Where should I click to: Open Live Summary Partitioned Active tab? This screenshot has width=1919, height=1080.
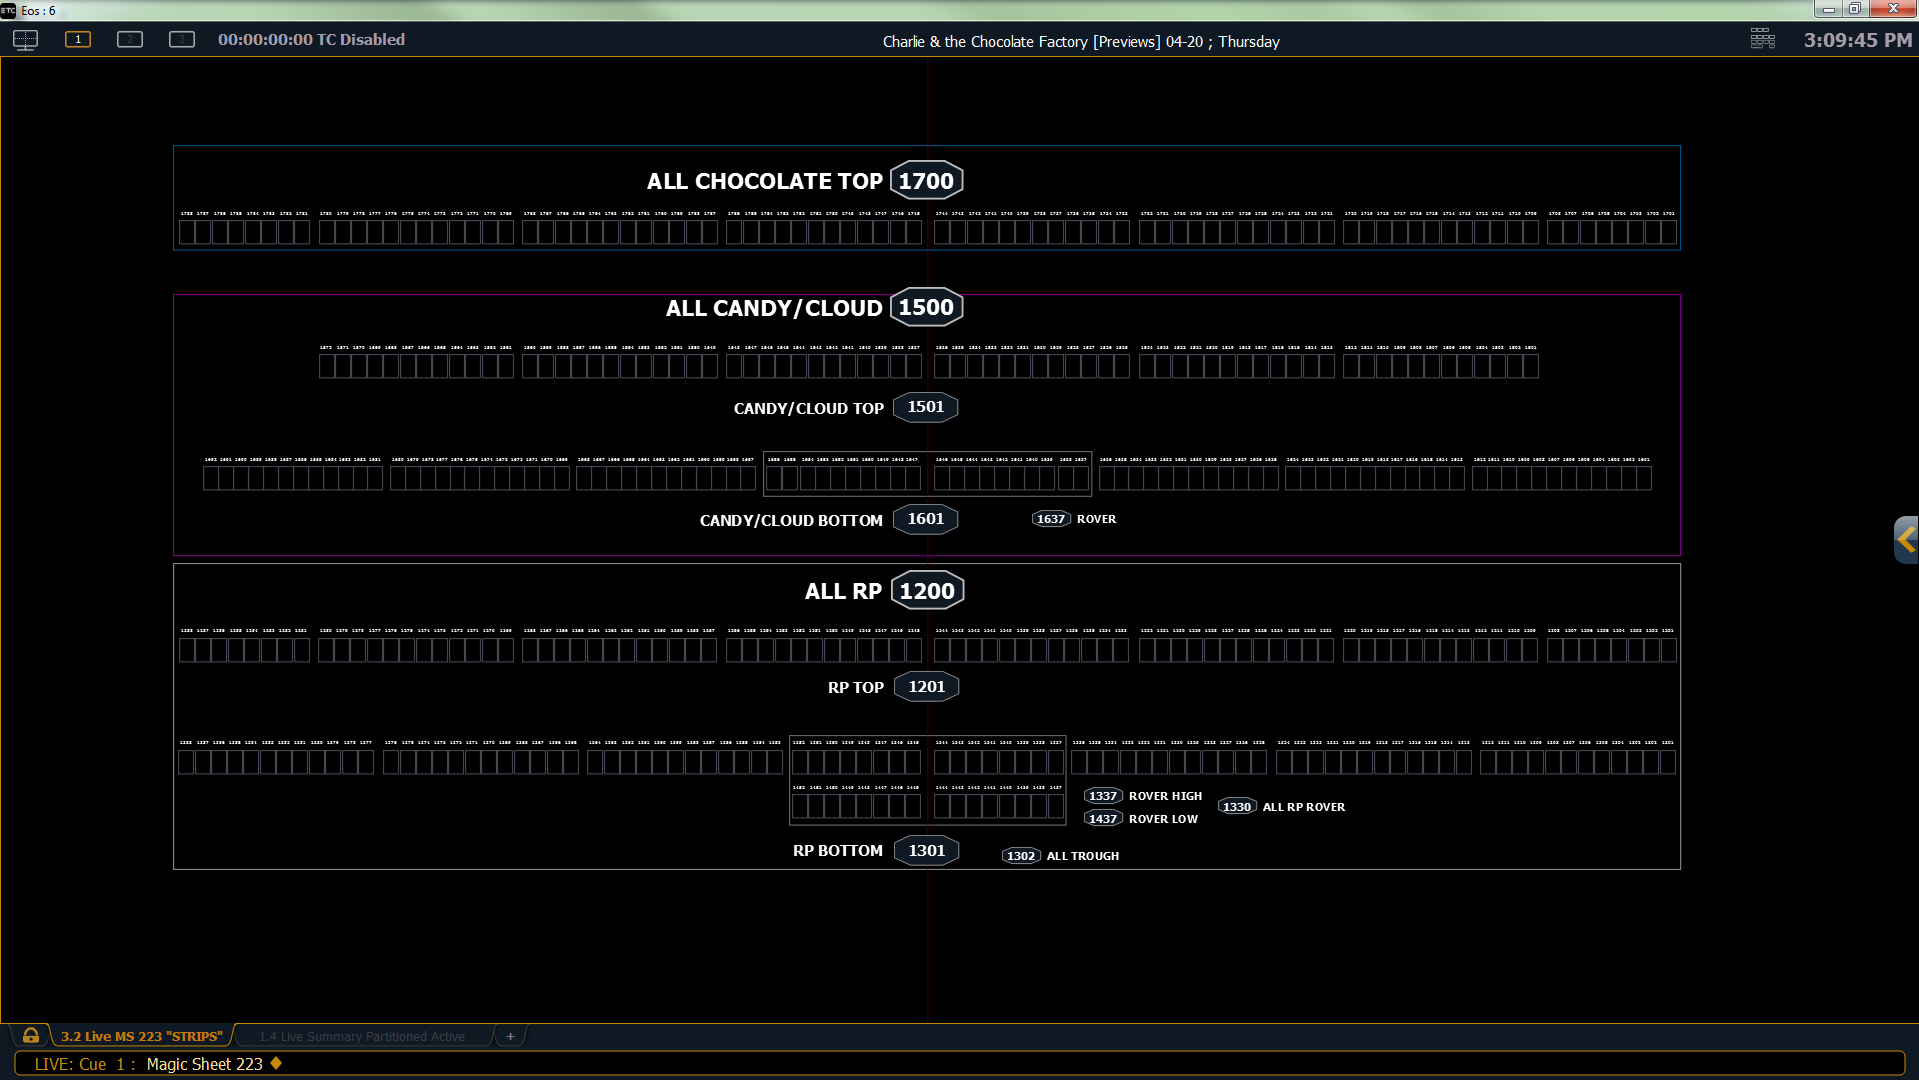pyautogui.click(x=361, y=1036)
